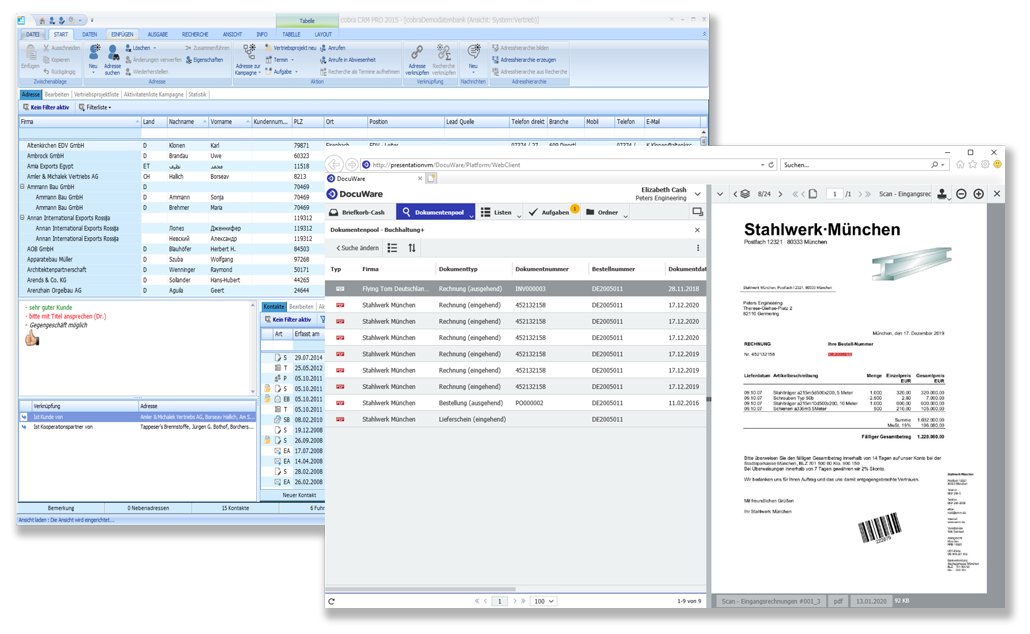
Task: Select the Bestellung (ausgehend) PO000002 row
Action: click(x=516, y=403)
